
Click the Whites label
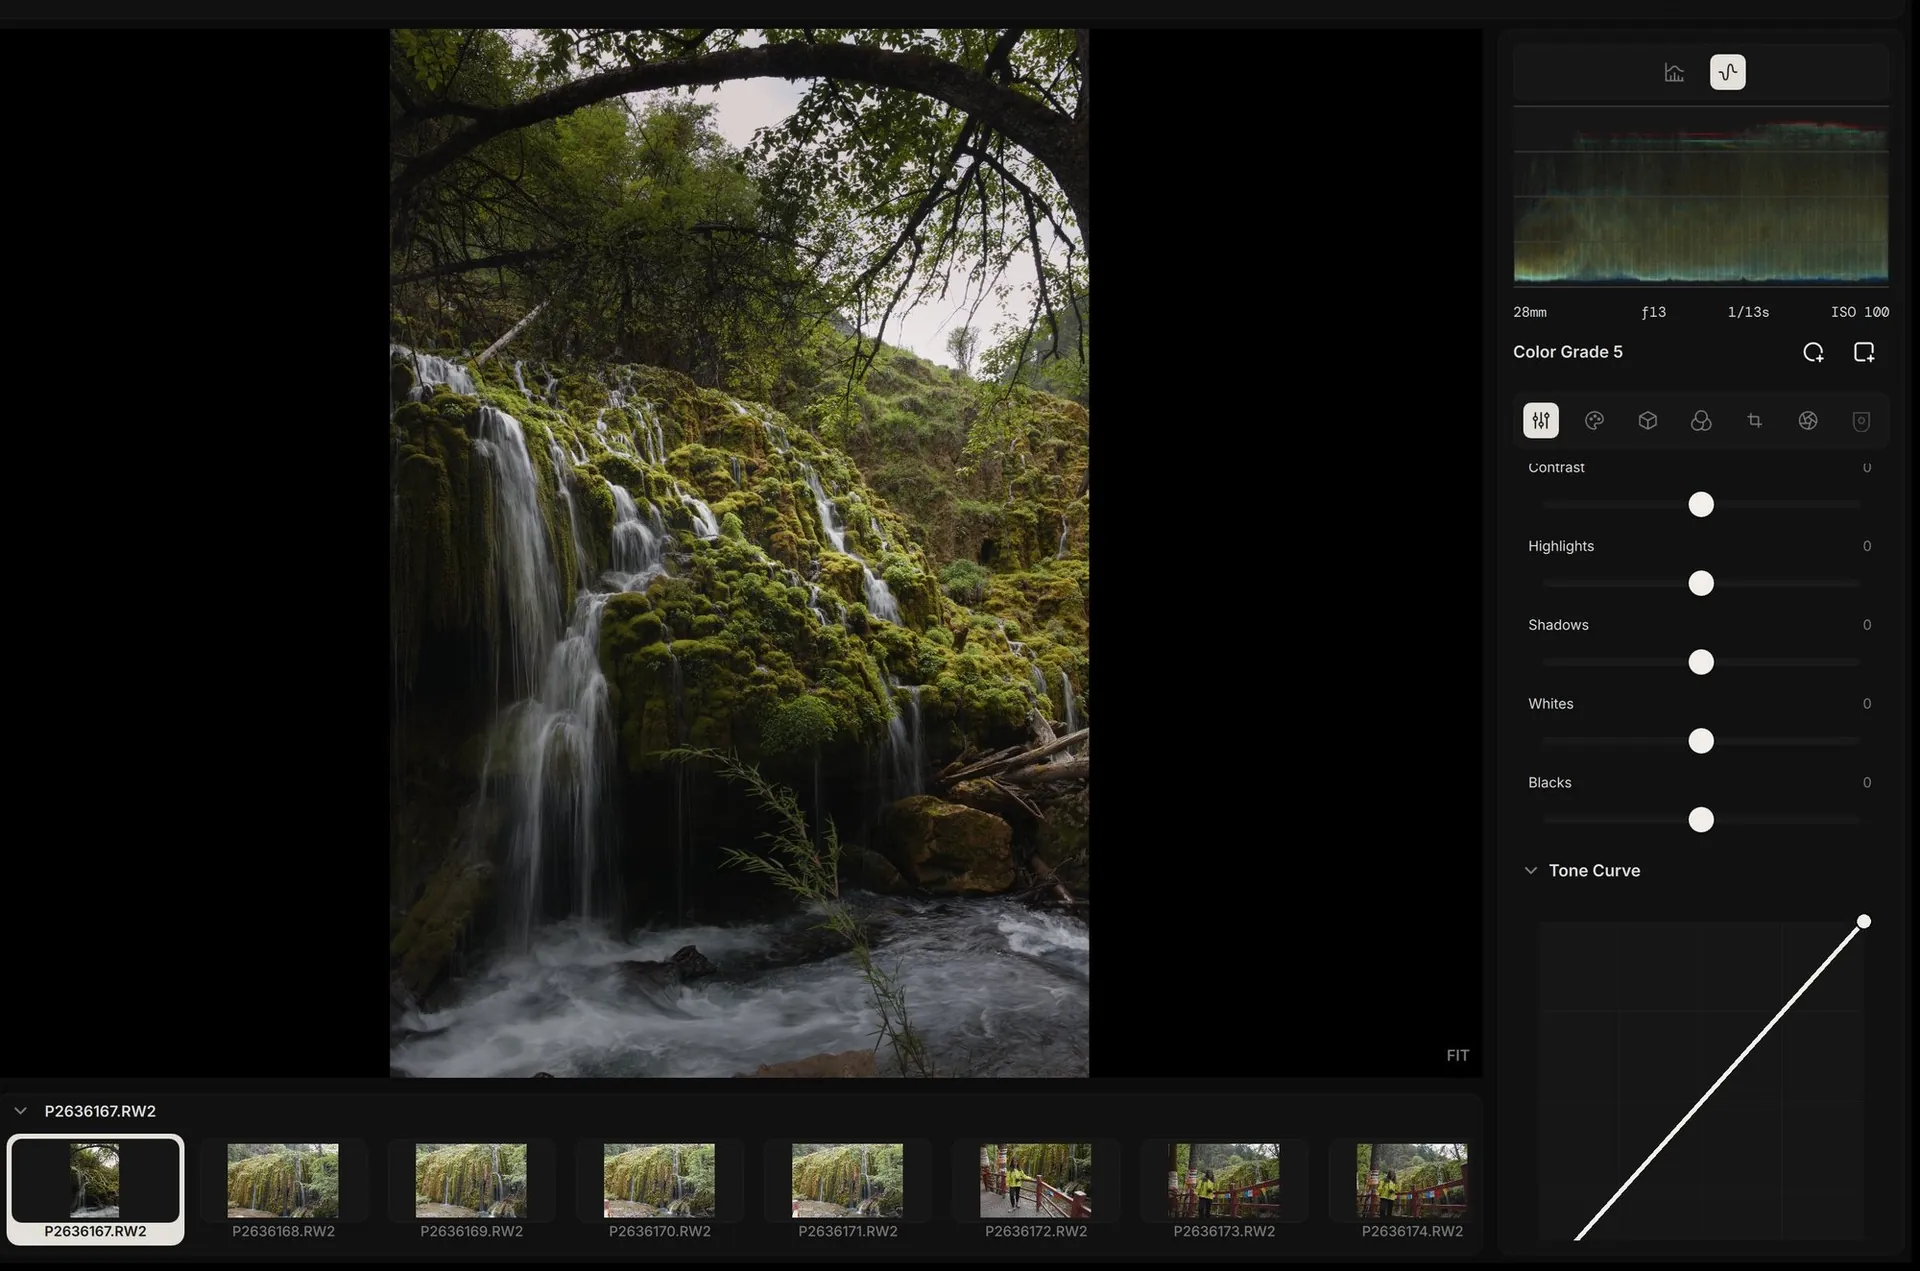[x=1550, y=704]
